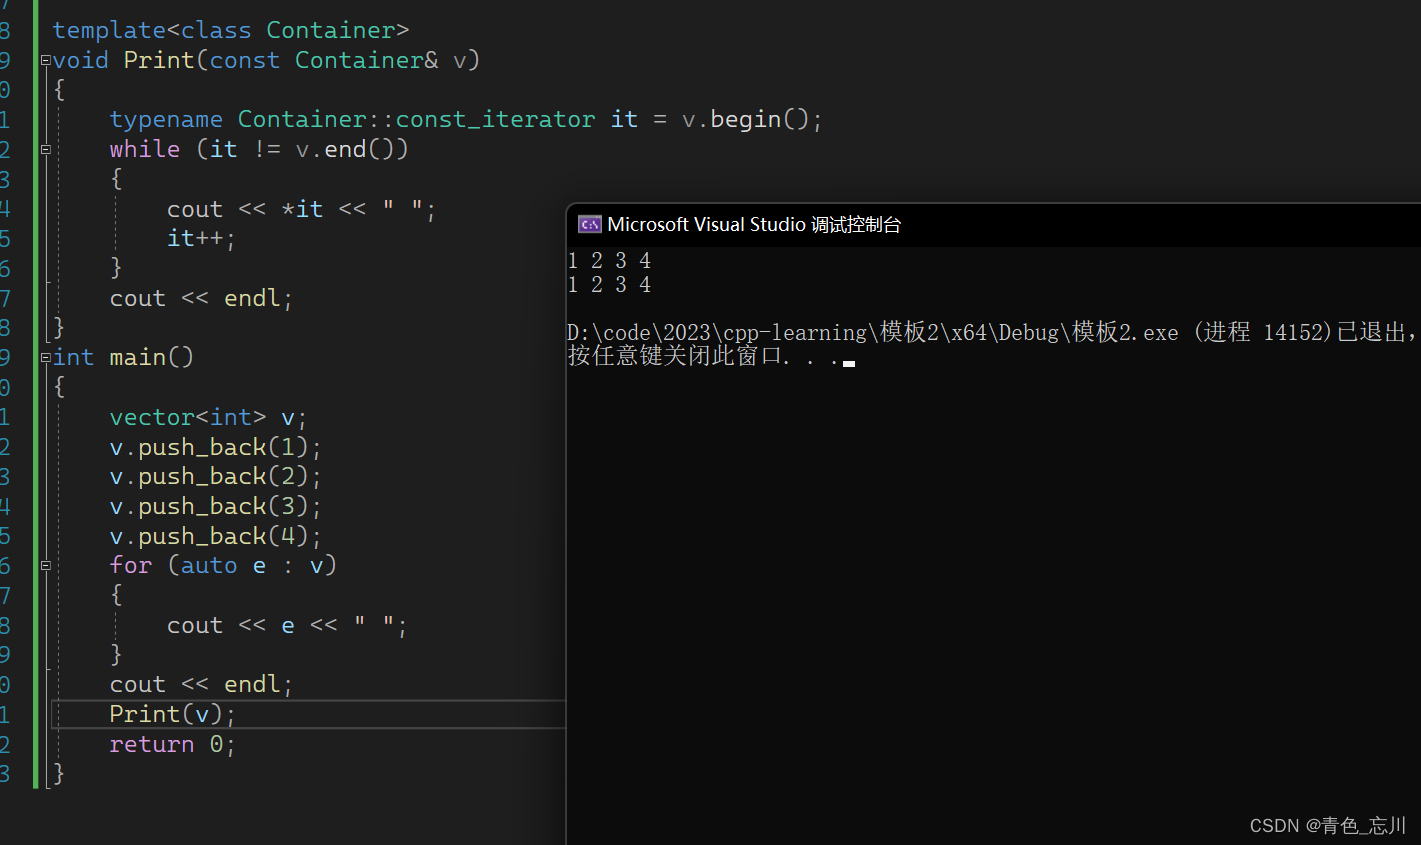Collapse the for loop fold marker
Image resolution: width=1421 pixels, height=845 pixels.
coord(45,565)
